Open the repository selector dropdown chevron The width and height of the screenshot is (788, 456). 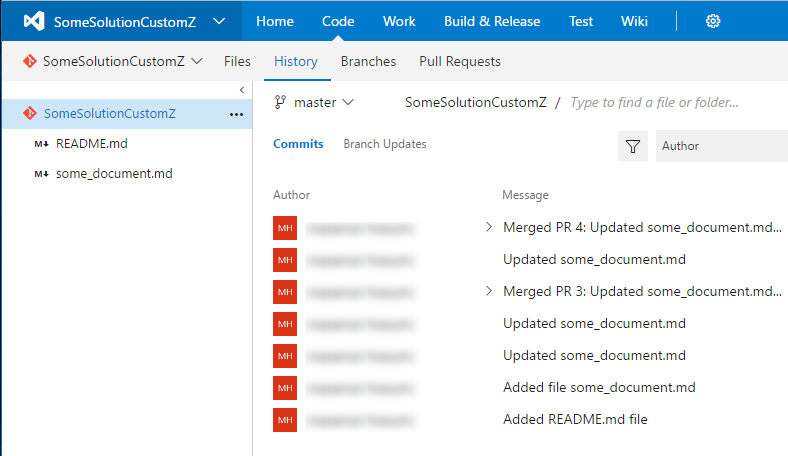click(197, 61)
